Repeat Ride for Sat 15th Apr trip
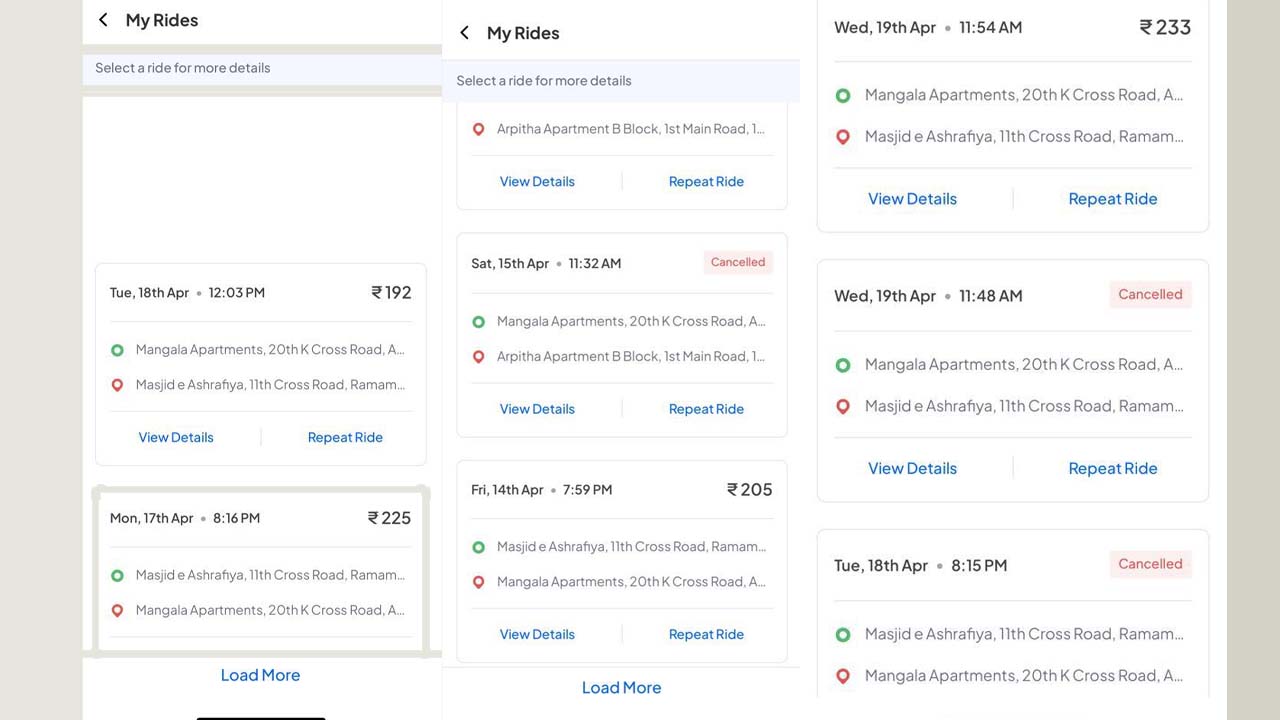This screenshot has height=720, width=1280. point(706,409)
